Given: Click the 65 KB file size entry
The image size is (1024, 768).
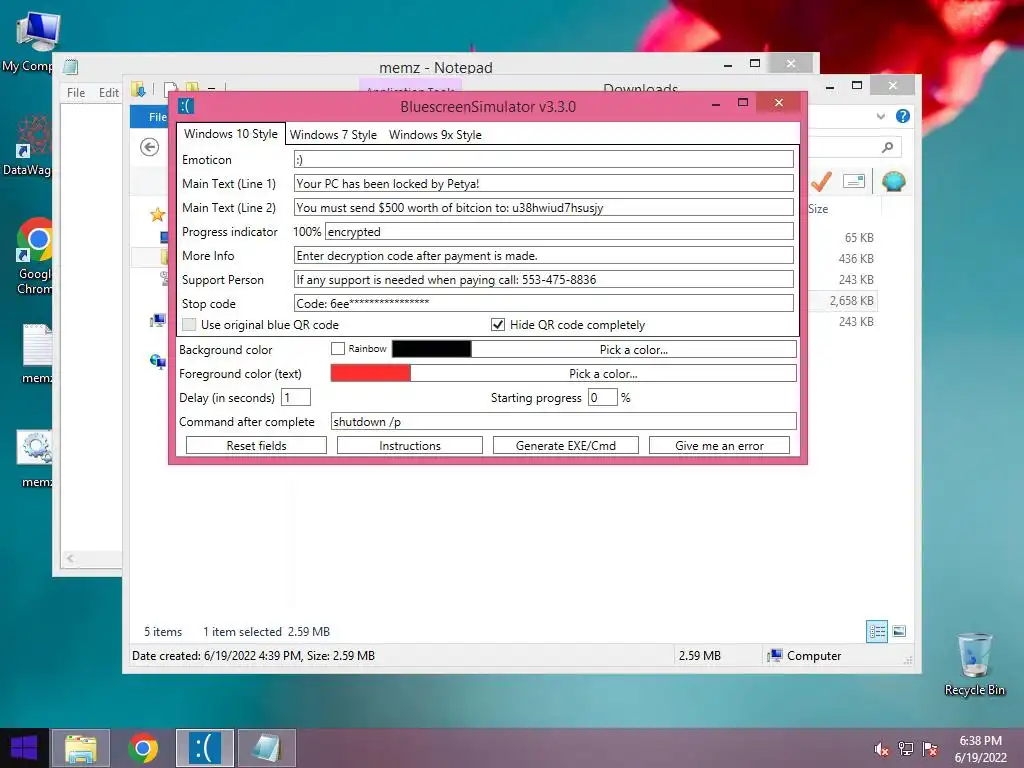Looking at the screenshot, I should [859, 238].
